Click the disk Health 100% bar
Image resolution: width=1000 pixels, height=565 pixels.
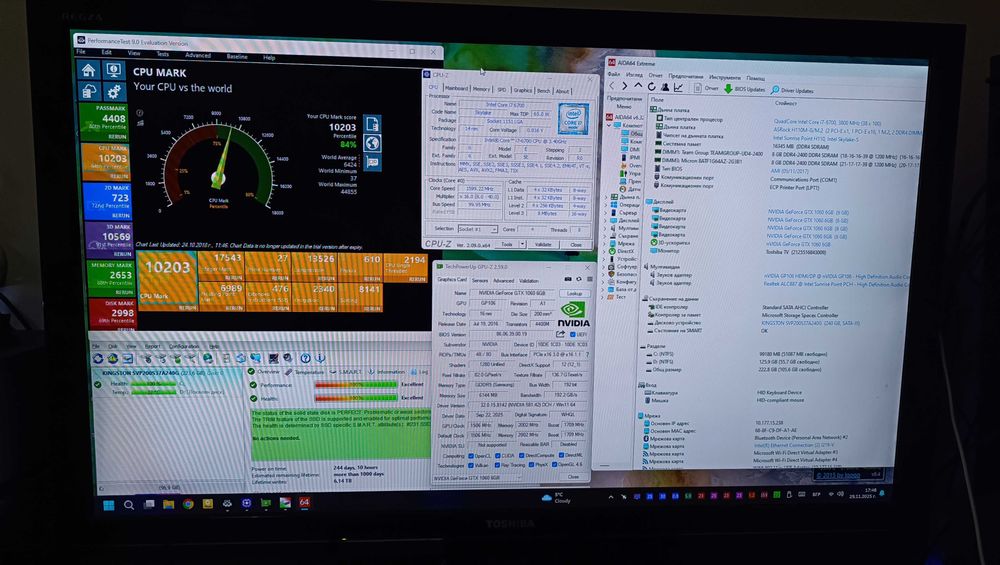tap(355, 398)
